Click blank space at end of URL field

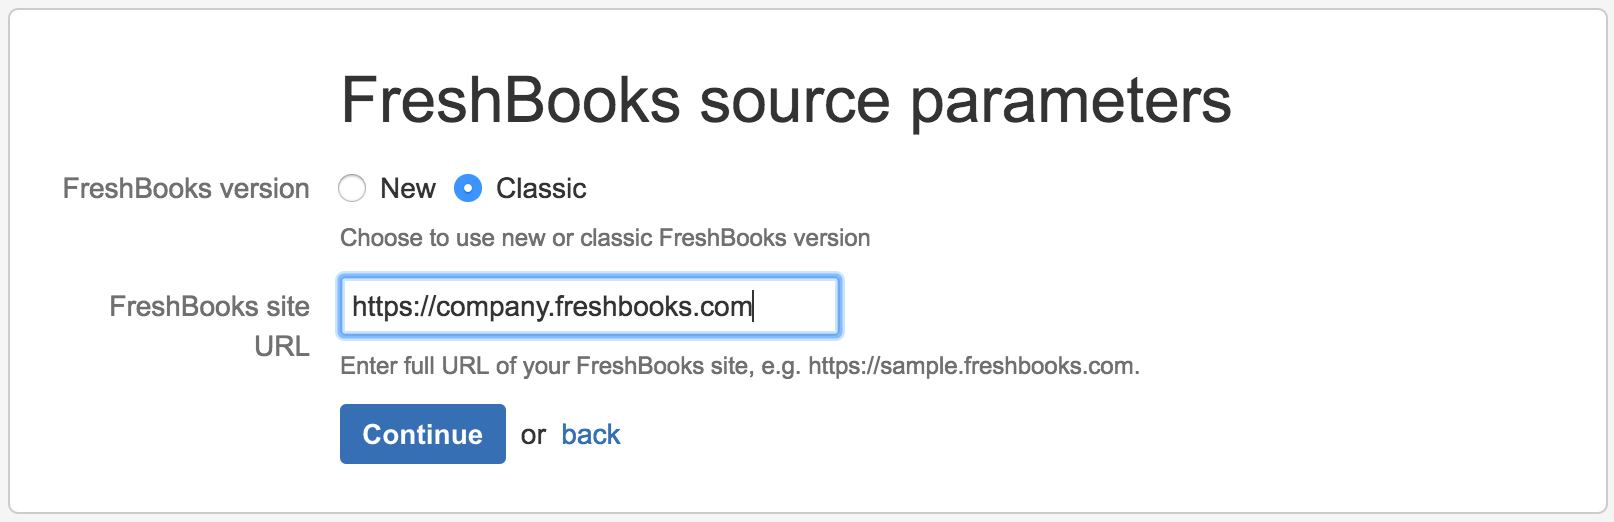point(796,306)
